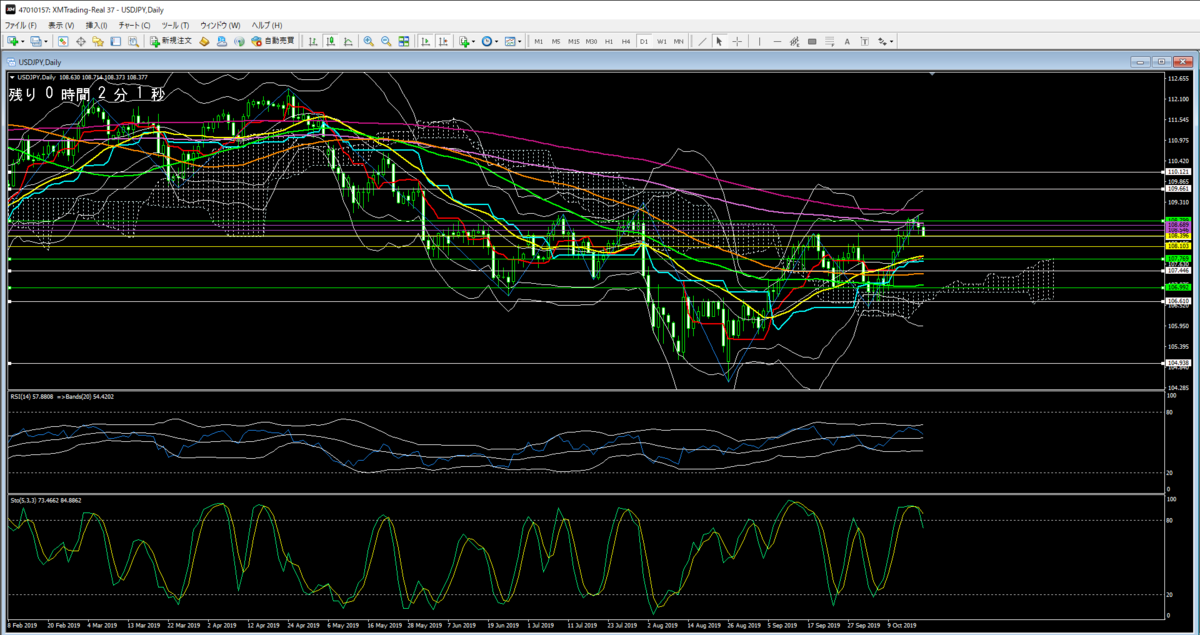Select the candlestick chart icon

[x=331, y=41]
